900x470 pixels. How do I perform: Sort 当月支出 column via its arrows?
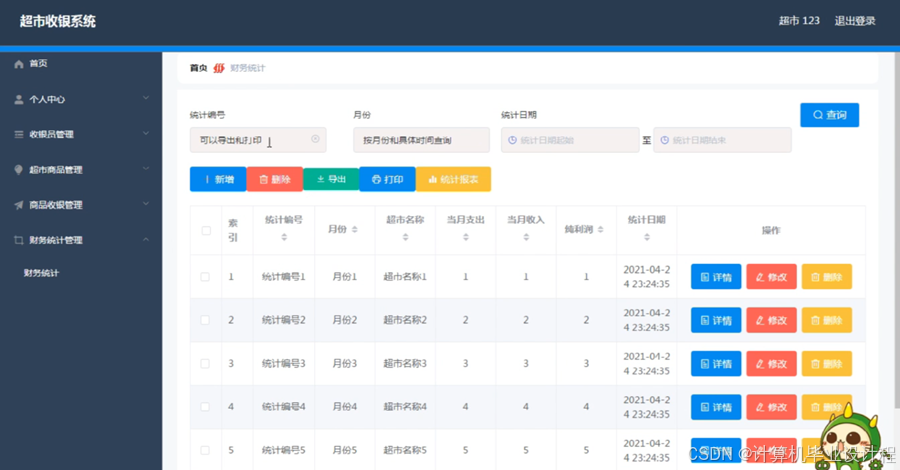pyautogui.click(x=466, y=237)
